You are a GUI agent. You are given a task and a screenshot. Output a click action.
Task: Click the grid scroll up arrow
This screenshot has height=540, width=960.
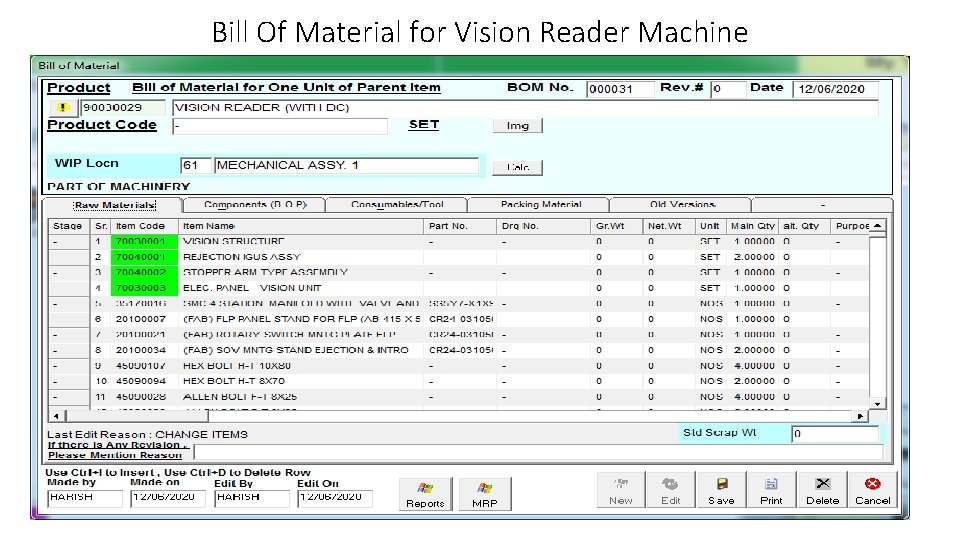click(877, 226)
